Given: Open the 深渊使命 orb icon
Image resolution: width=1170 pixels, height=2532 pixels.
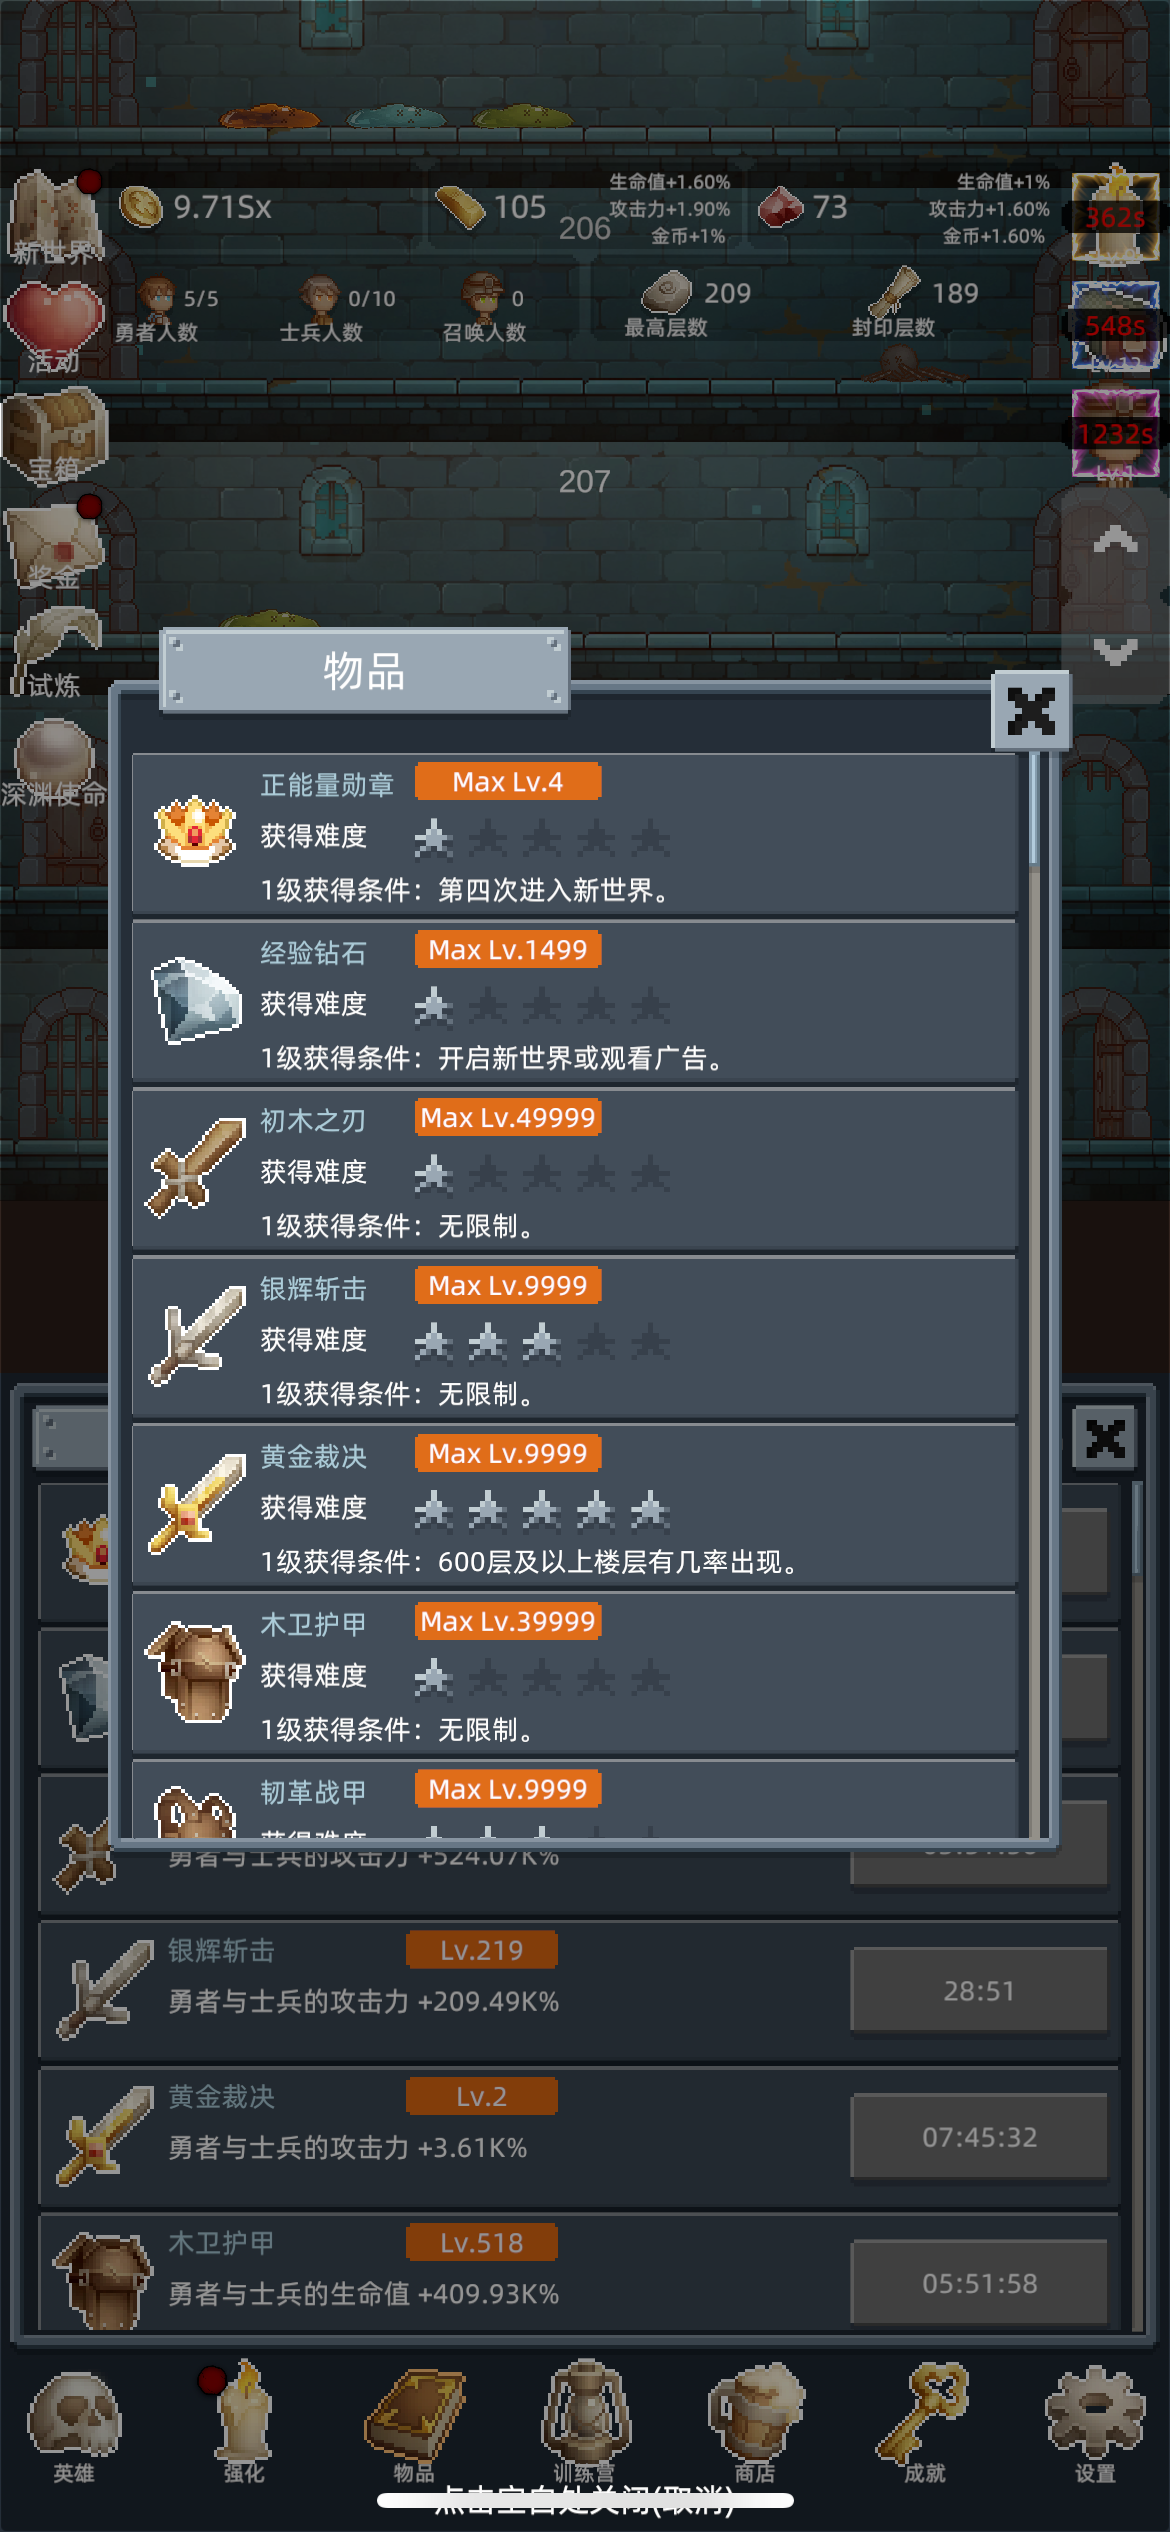Looking at the screenshot, I should click(54, 762).
